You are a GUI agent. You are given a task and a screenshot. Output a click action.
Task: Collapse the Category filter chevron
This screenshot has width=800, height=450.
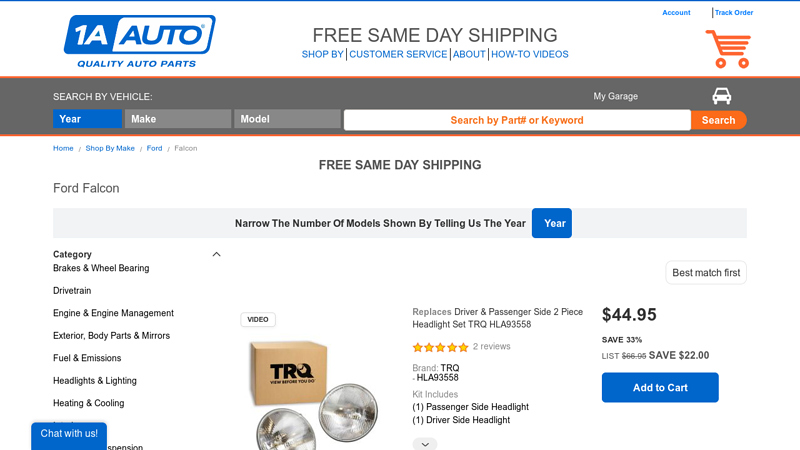216,254
